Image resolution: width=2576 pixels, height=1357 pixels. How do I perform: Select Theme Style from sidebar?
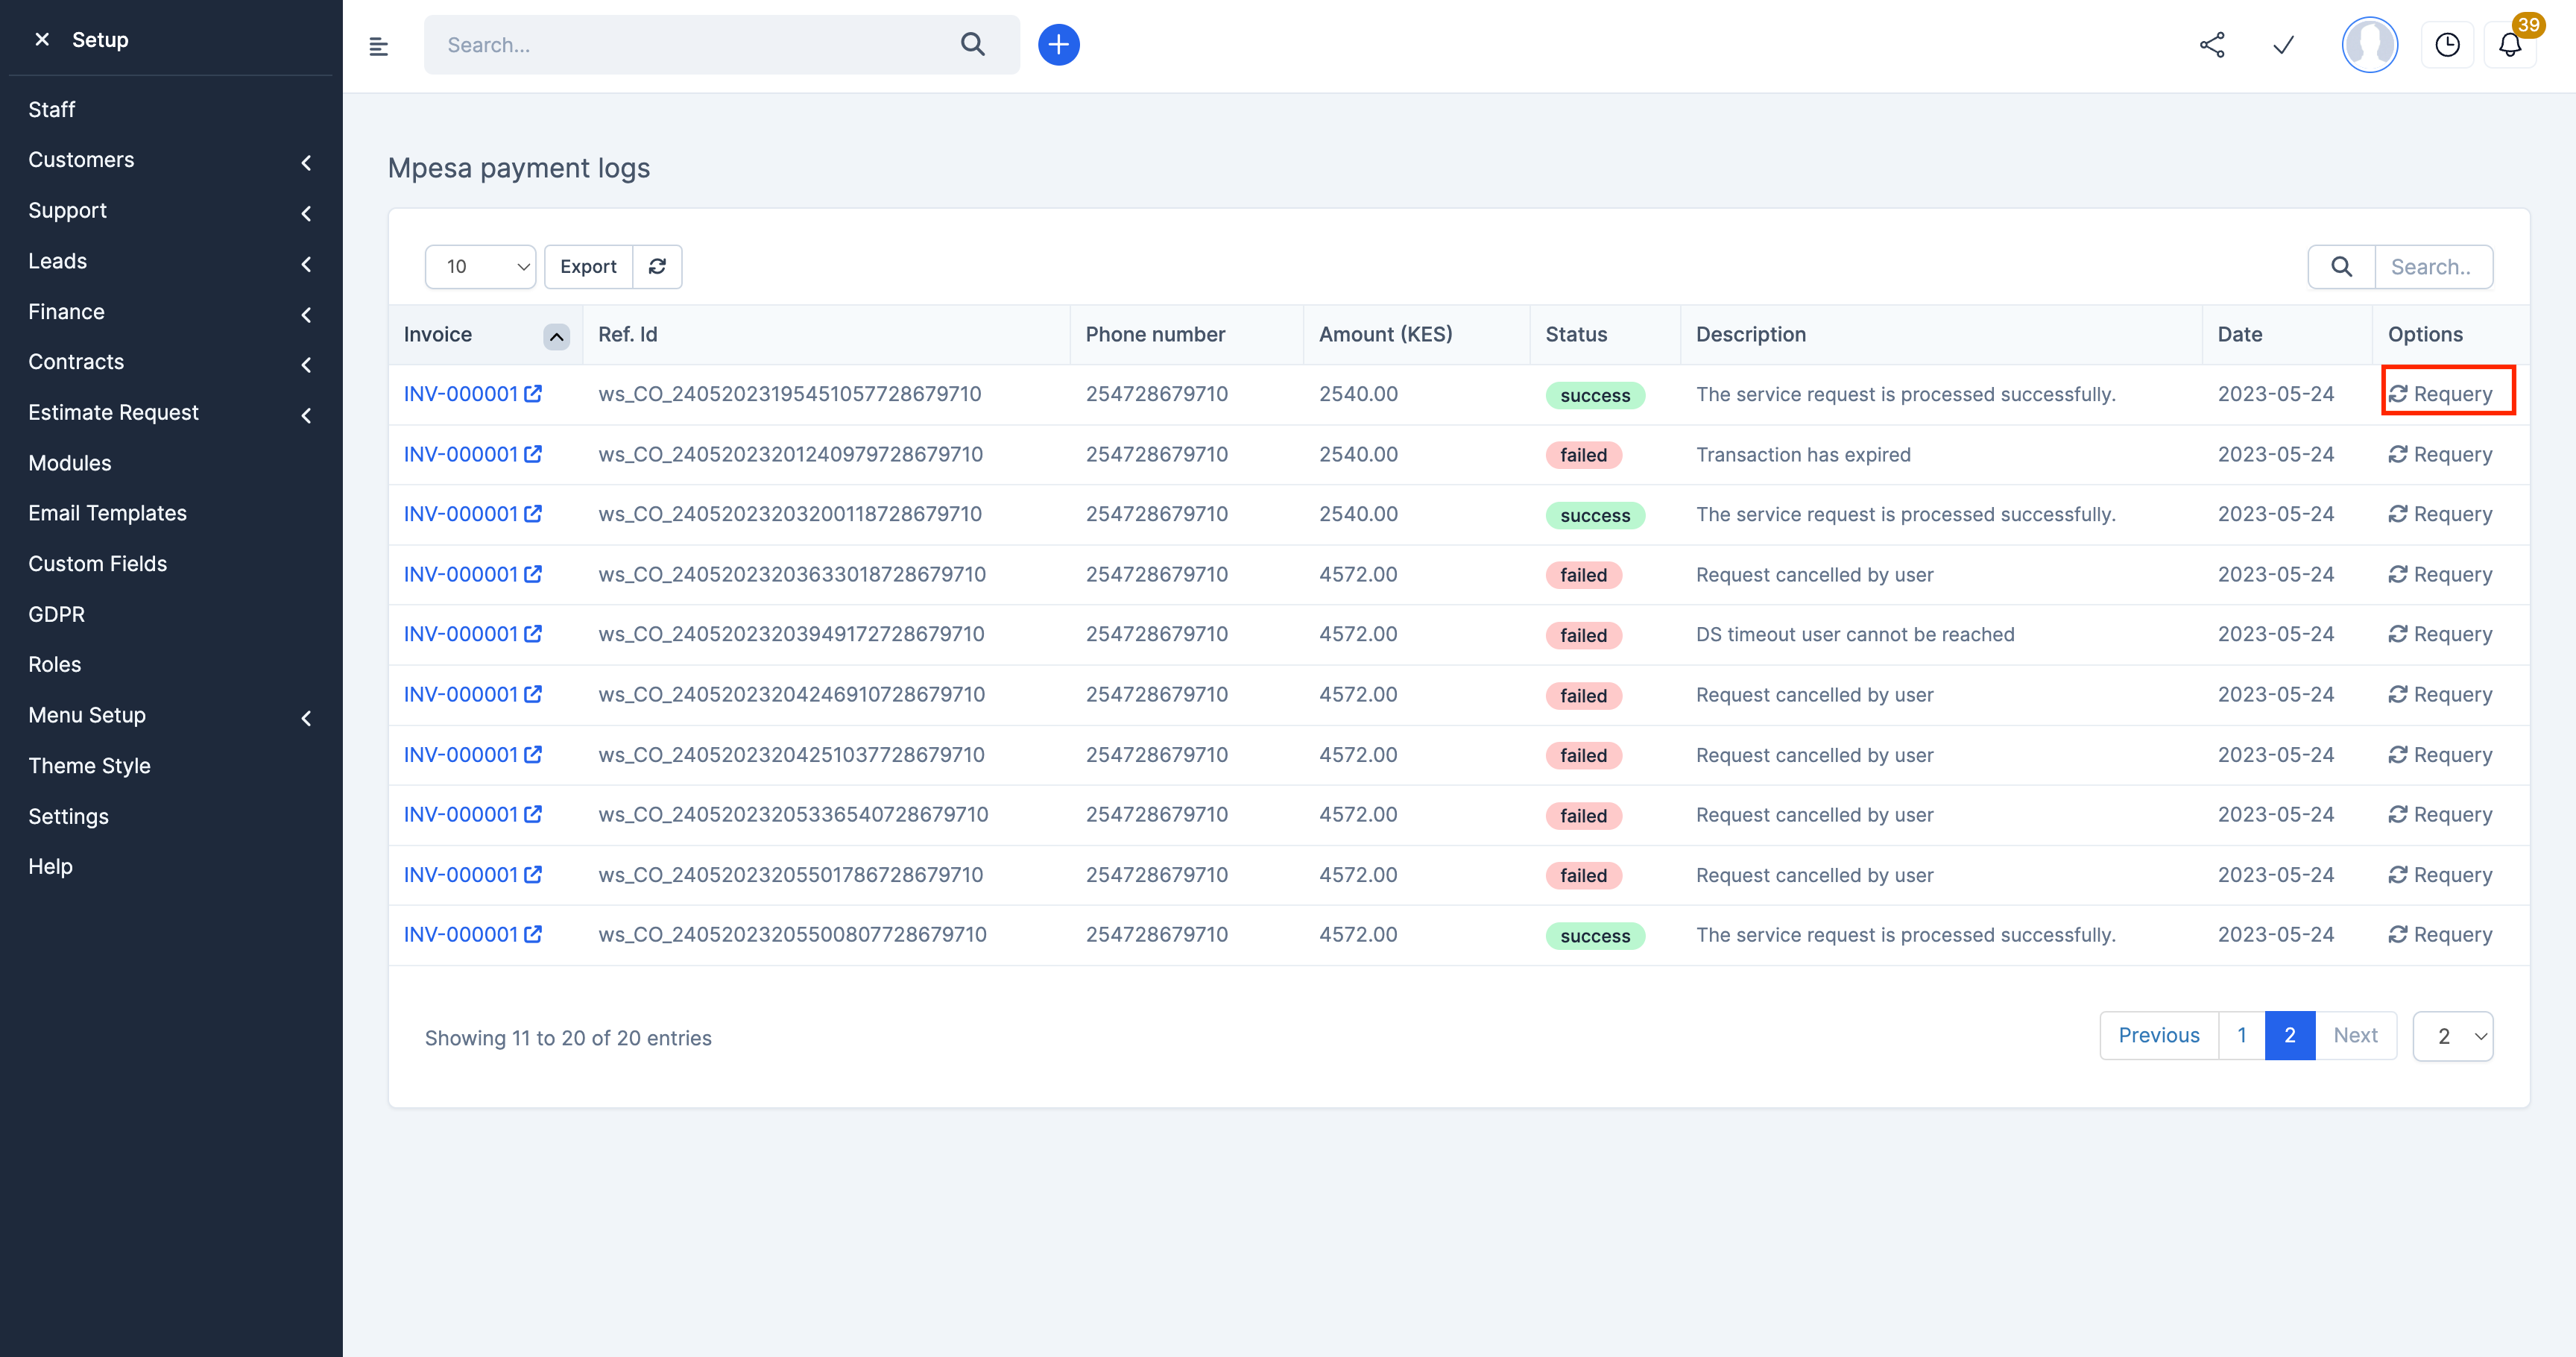click(x=90, y=766)
